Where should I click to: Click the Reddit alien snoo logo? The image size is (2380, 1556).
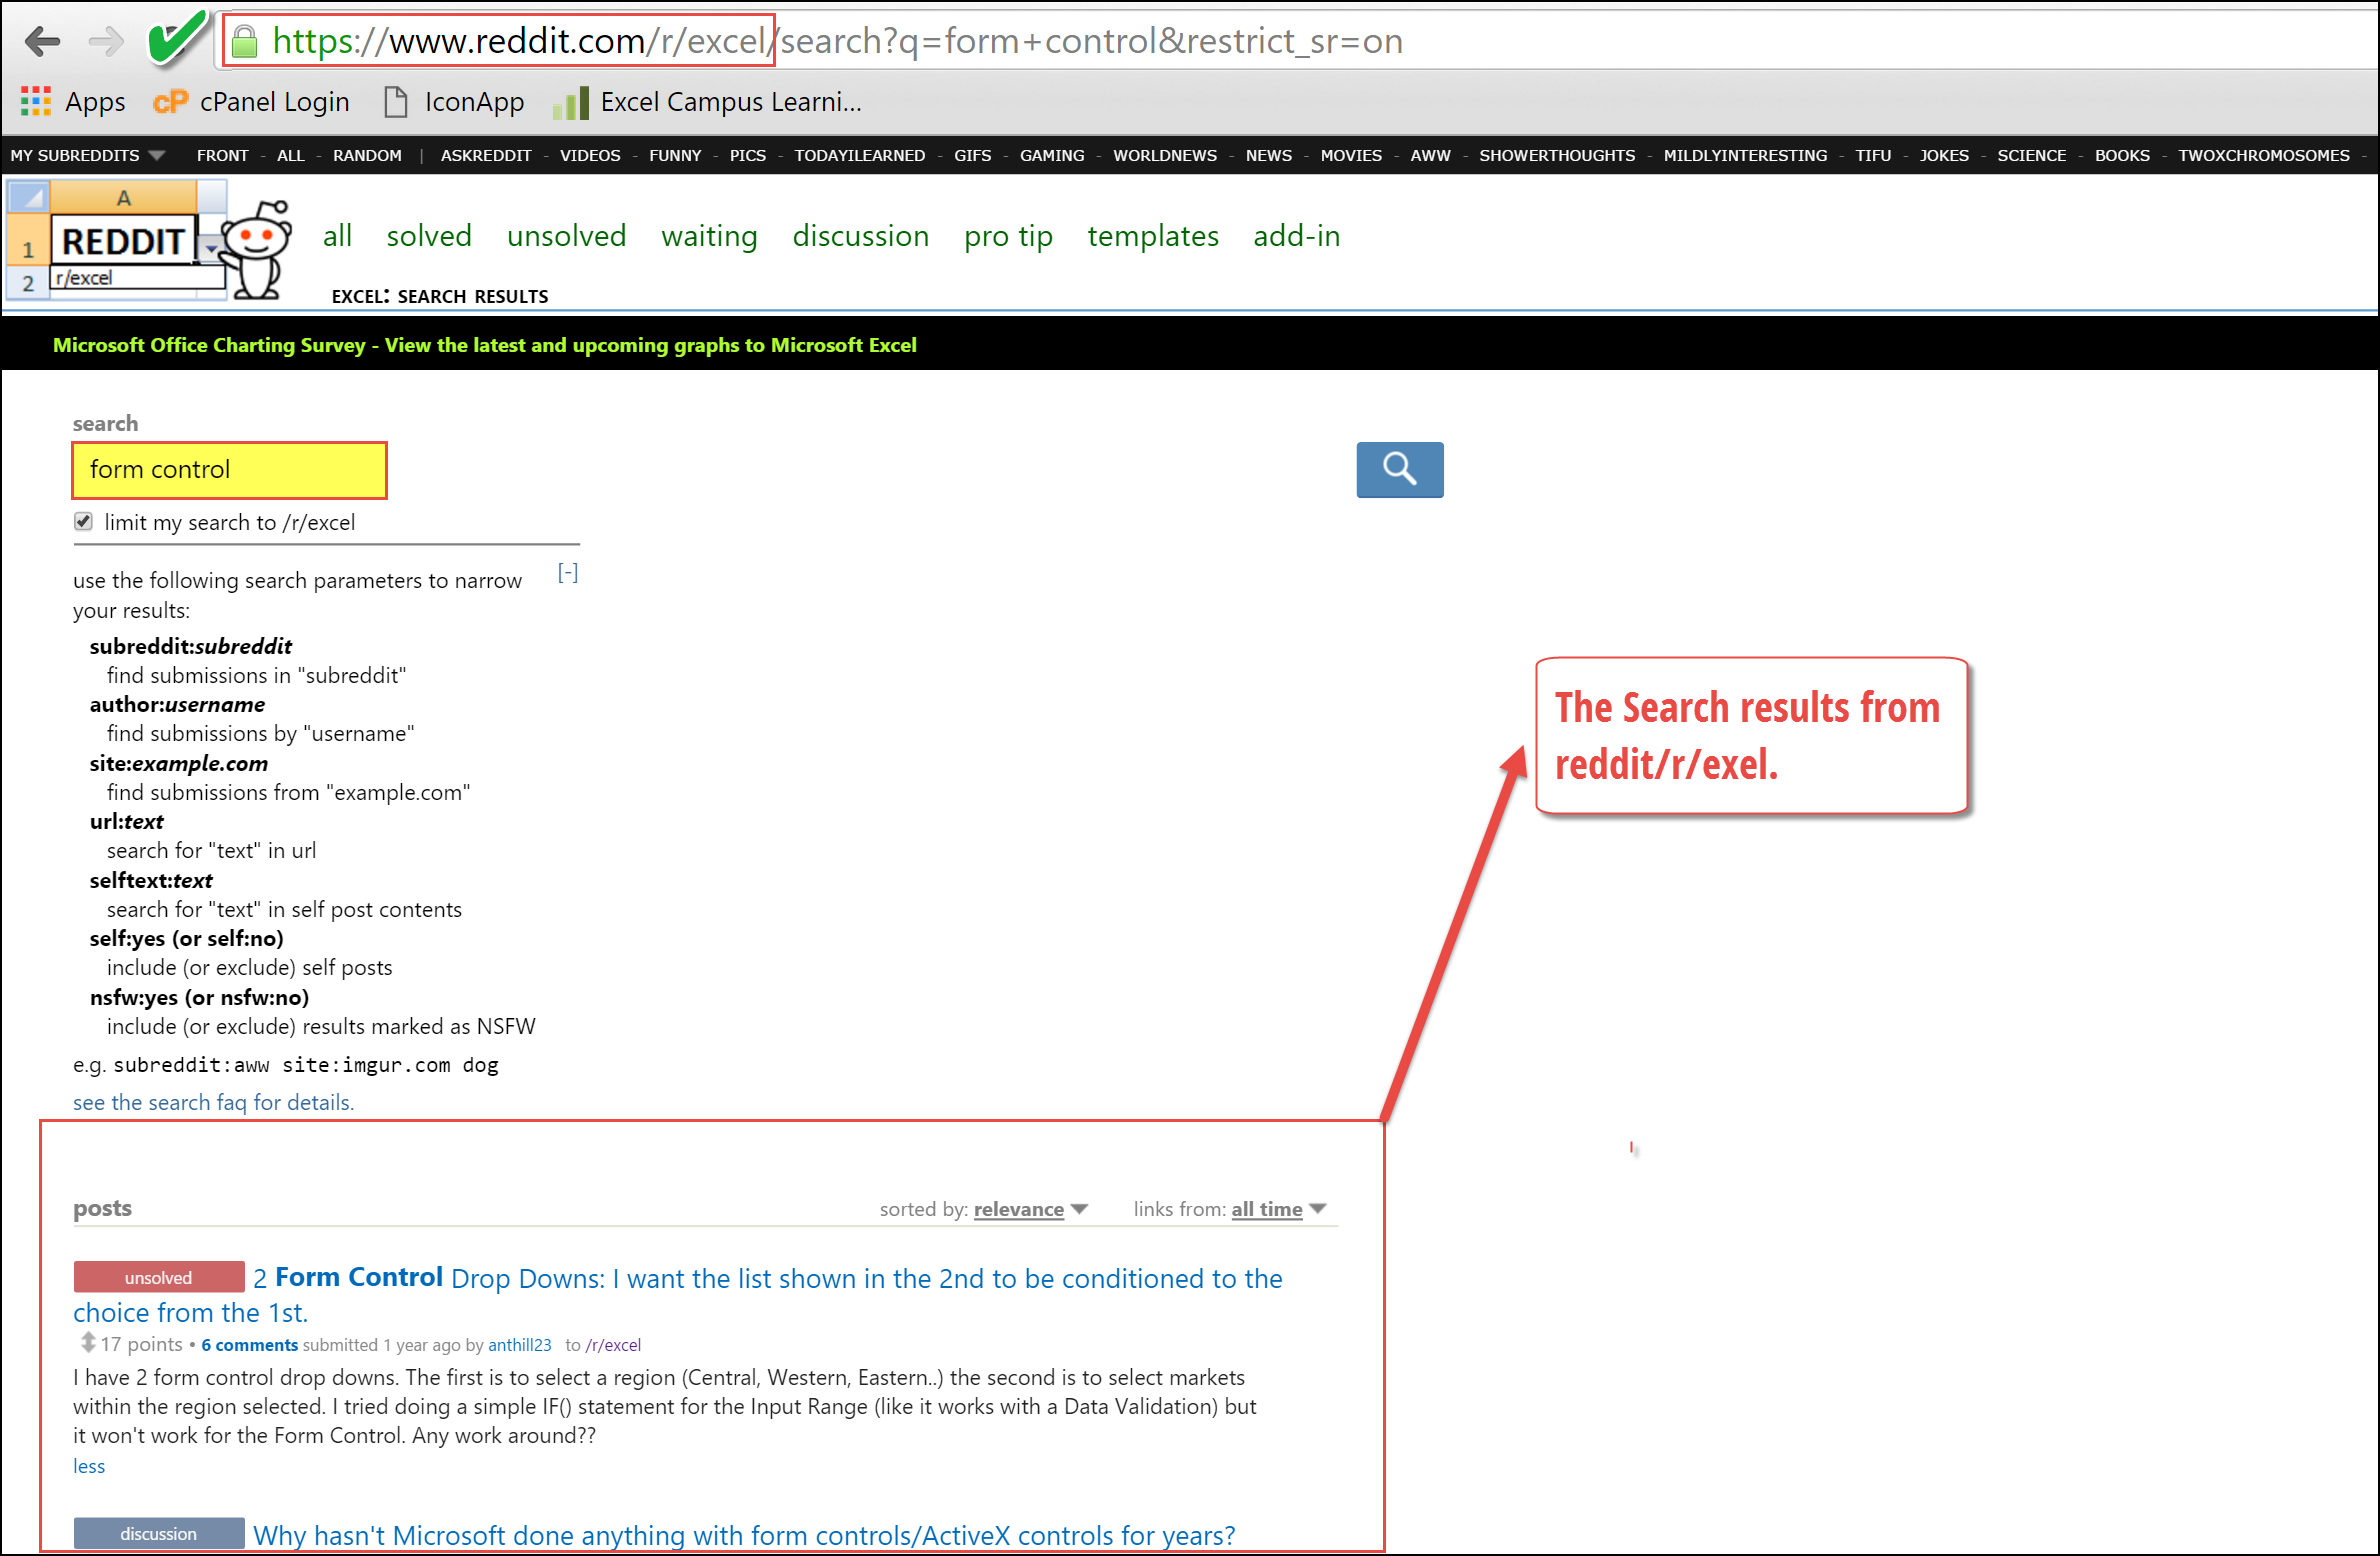(258, 250)
